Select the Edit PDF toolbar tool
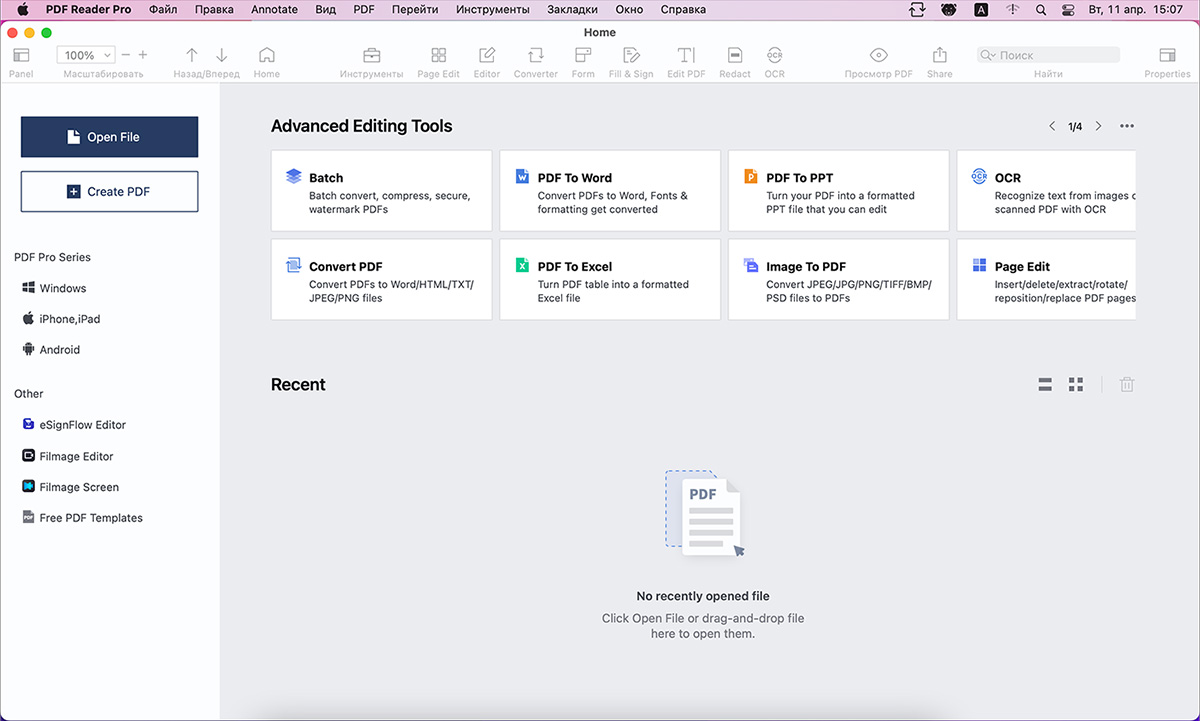 click(x=686, y=55)
